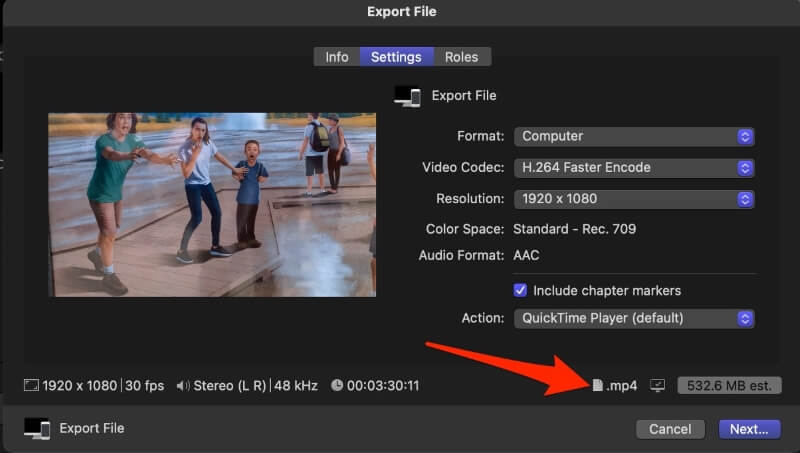Open the Action dropdown showing QuickTime Player
The width and height of the screenshot is (800, 453).
634,318
